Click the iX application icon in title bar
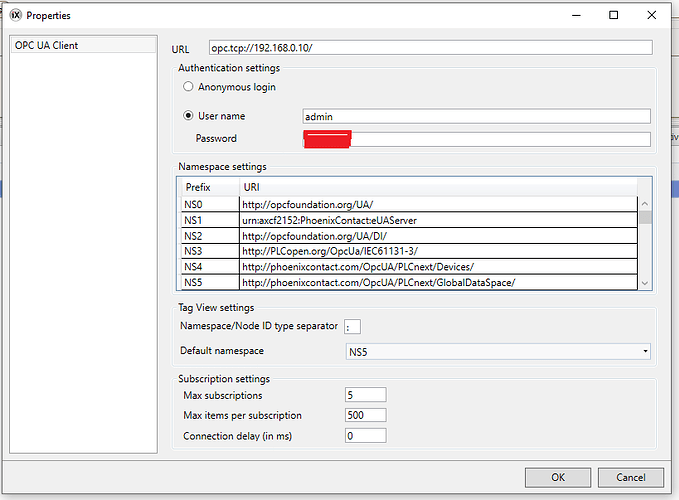The height and width of the screenshot is (500, 679). 15,16
